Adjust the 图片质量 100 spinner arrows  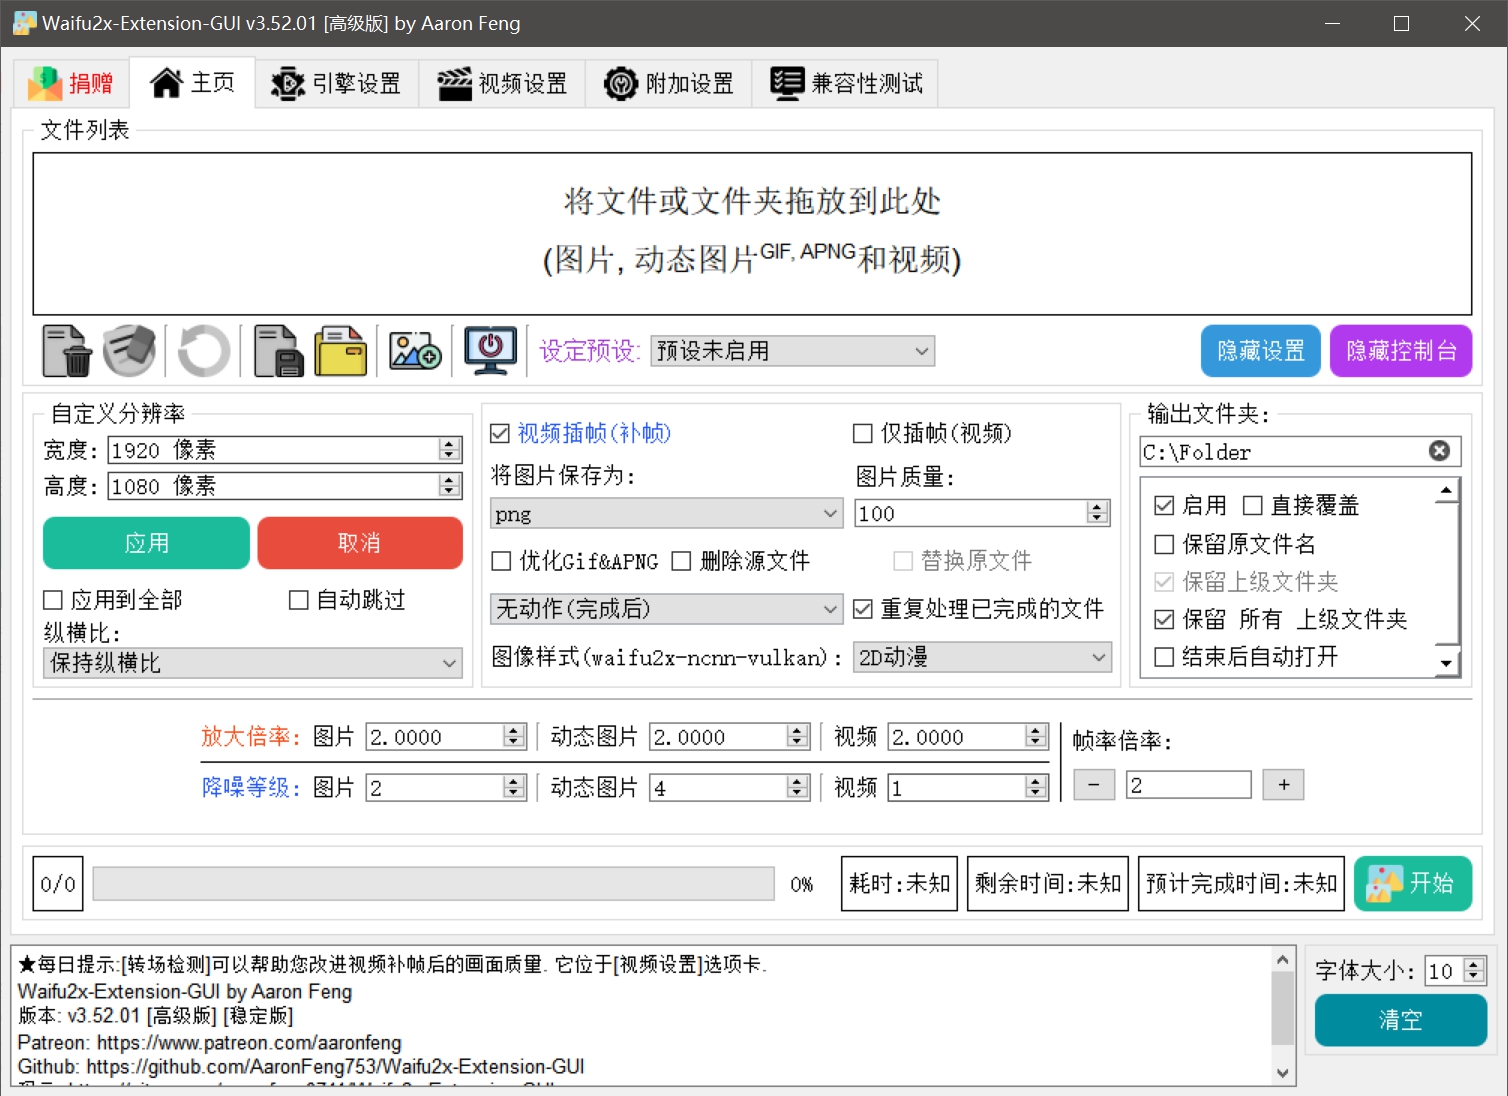pyautogui.click(x=1098, y=513)
